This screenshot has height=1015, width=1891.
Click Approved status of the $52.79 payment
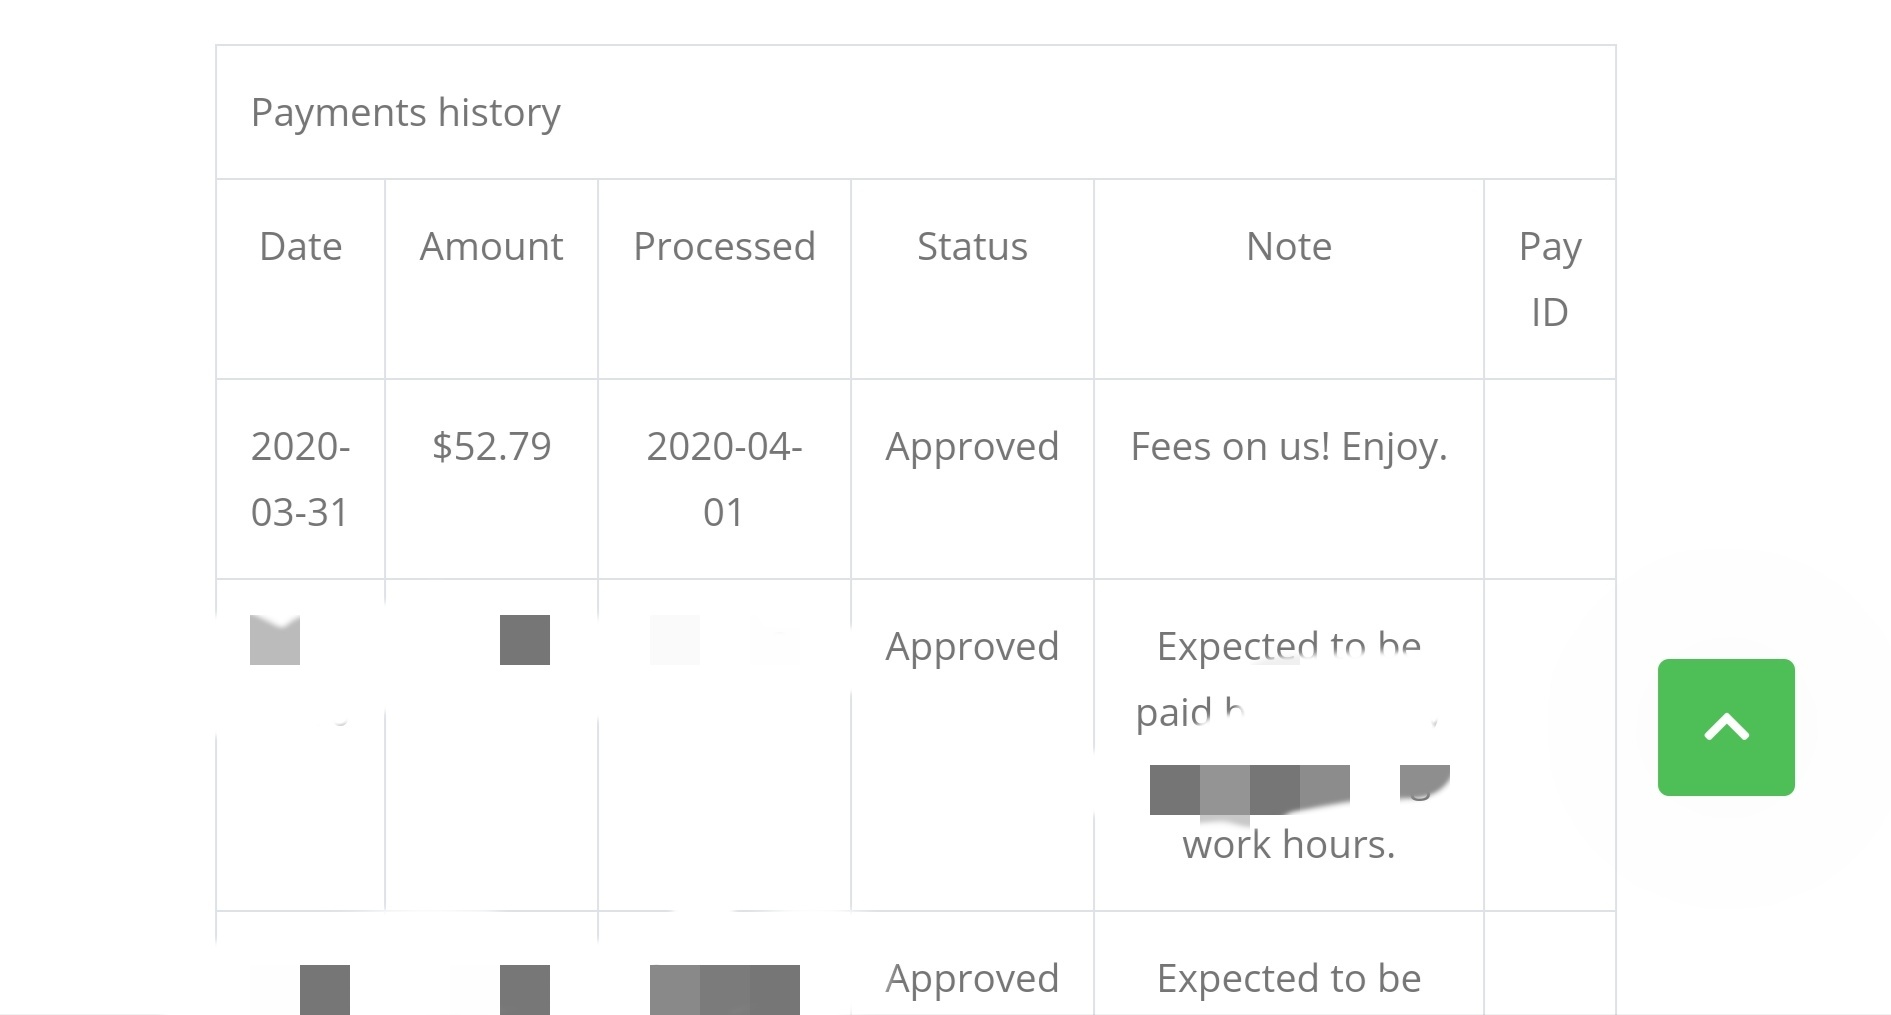pyautogui.click(x=972, y=446)
